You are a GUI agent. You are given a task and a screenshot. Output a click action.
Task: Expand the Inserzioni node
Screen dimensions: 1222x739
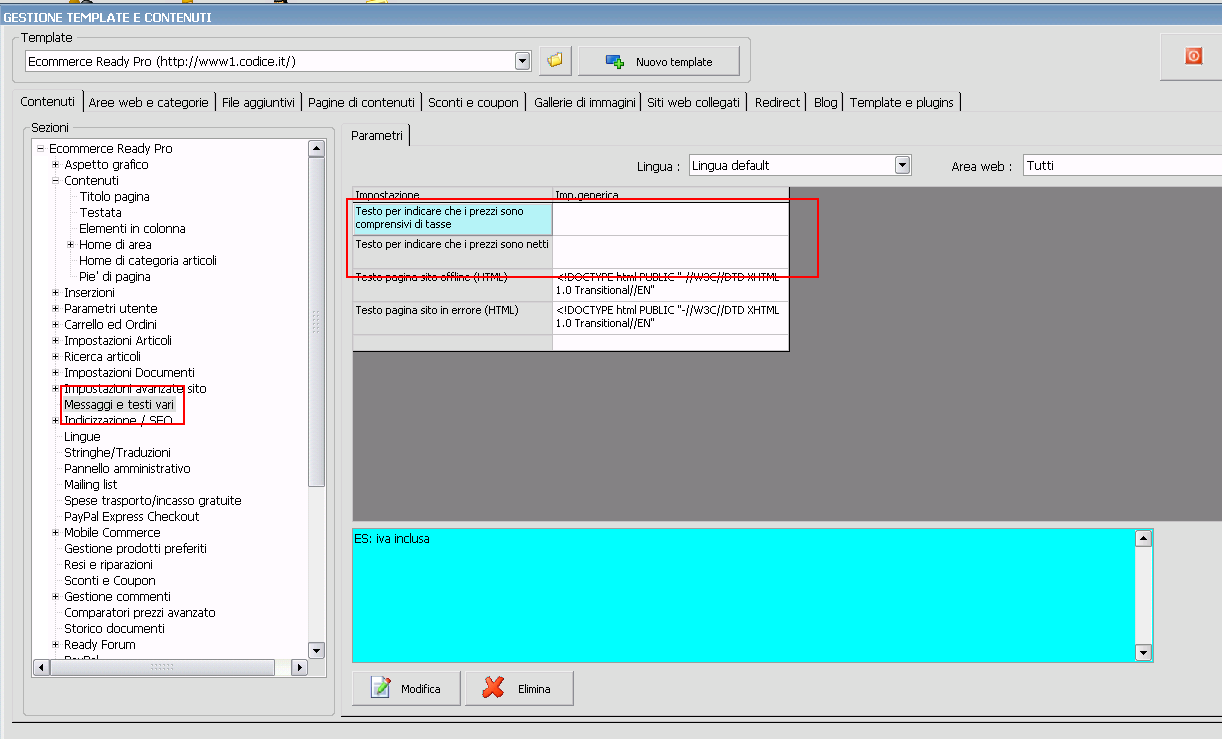pos(56,292)
